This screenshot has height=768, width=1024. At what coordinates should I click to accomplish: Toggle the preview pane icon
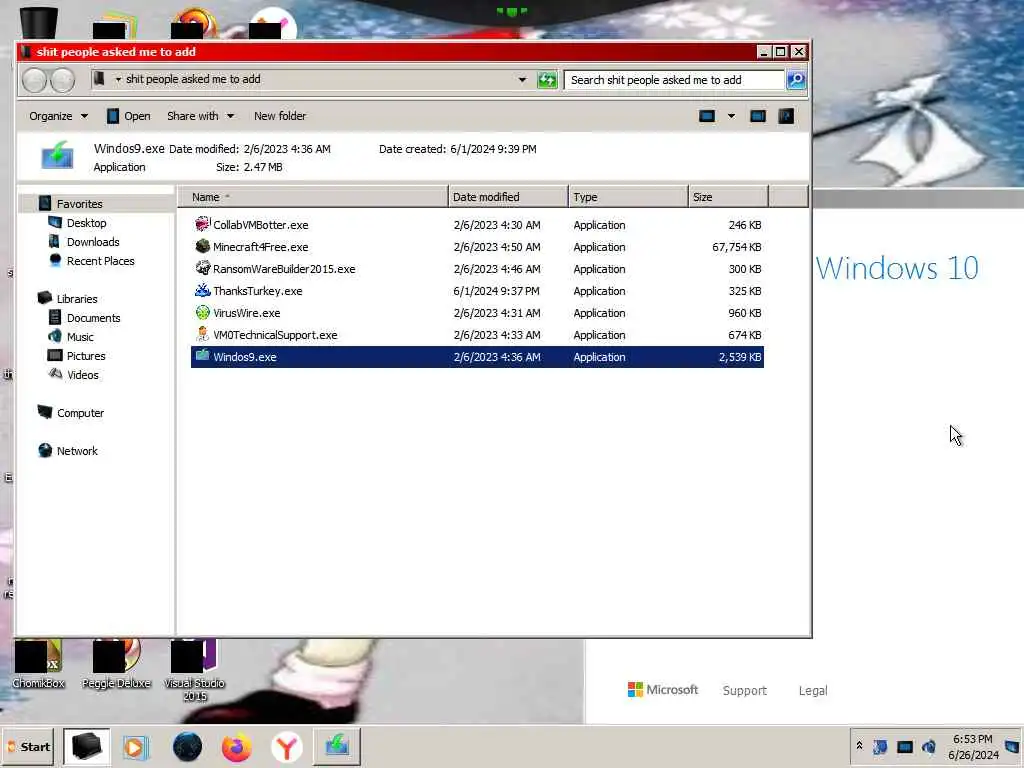(x=758, y=116)
